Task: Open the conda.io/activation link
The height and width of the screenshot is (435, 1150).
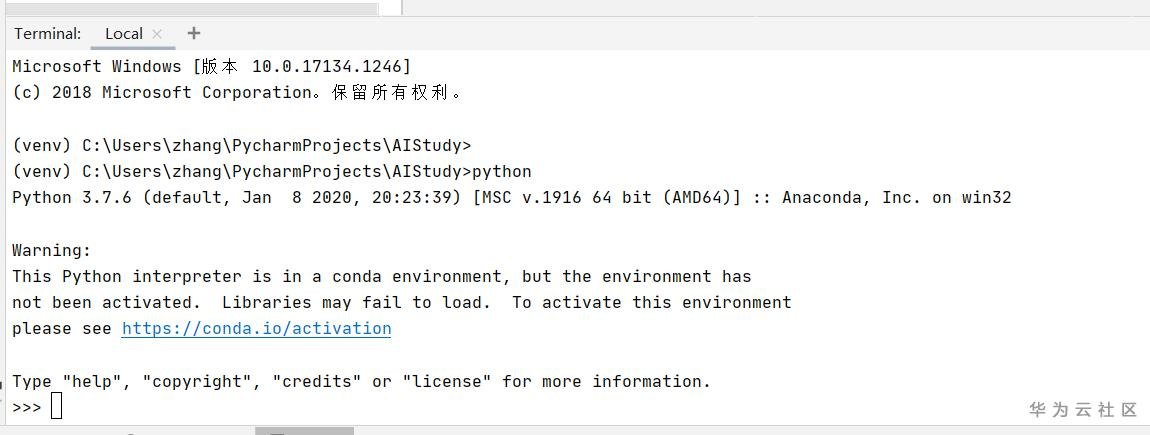Action: click(x=256, y=329)
